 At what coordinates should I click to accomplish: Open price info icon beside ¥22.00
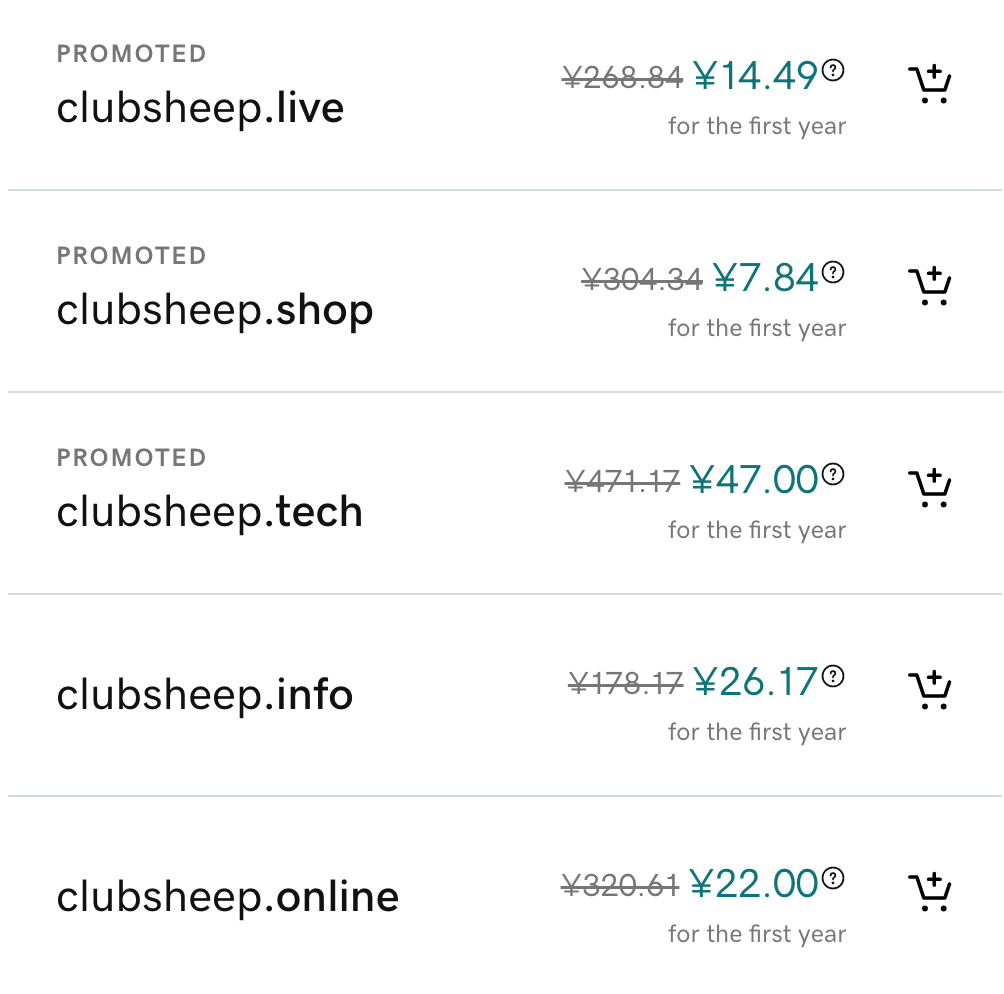pos(833,878)
